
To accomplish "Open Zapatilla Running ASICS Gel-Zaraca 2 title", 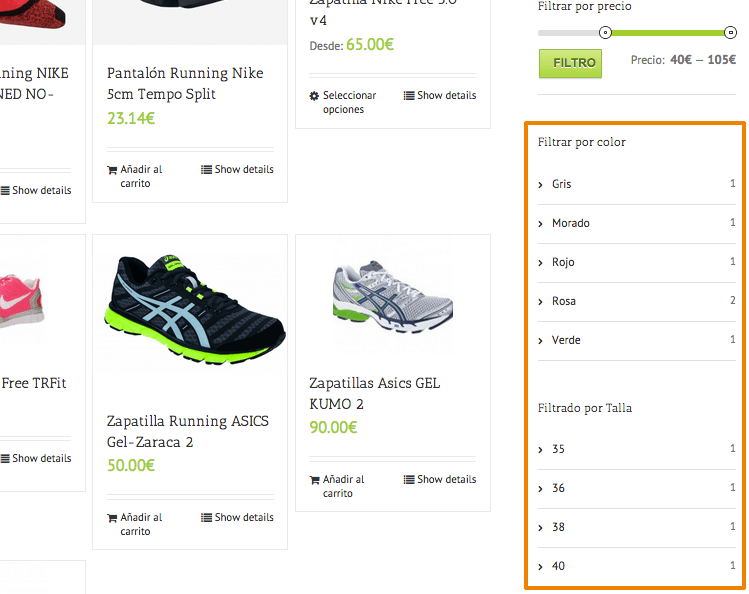I will tap(188, 432).
